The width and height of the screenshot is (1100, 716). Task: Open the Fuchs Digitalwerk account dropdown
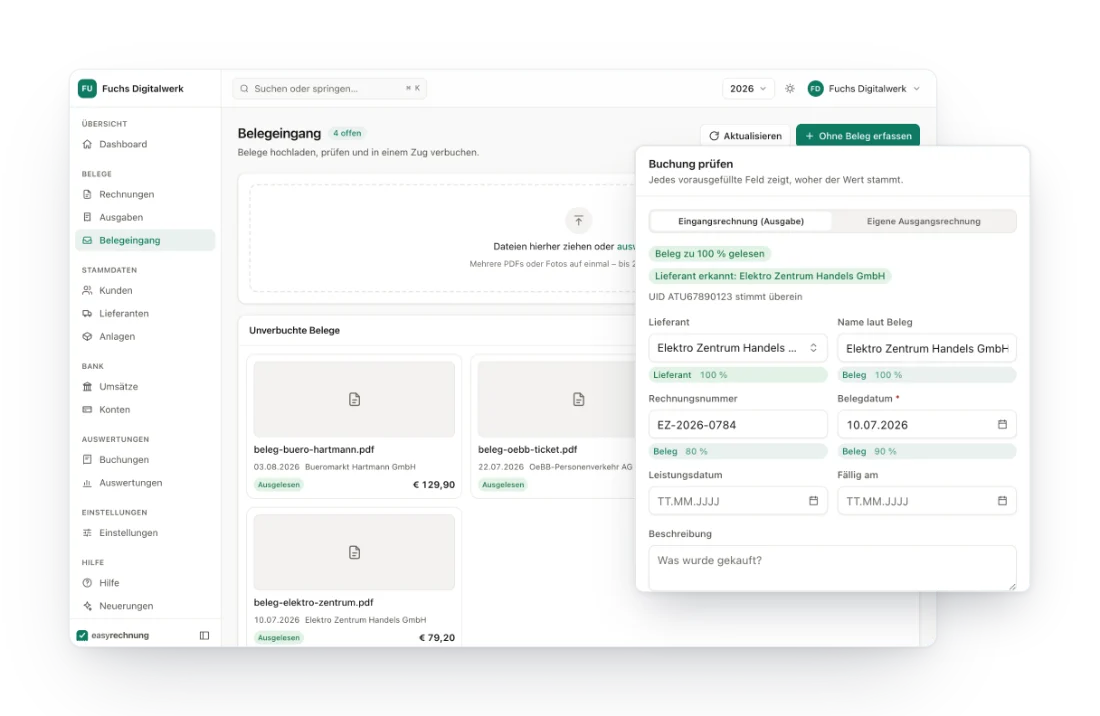tap(864, 88)
